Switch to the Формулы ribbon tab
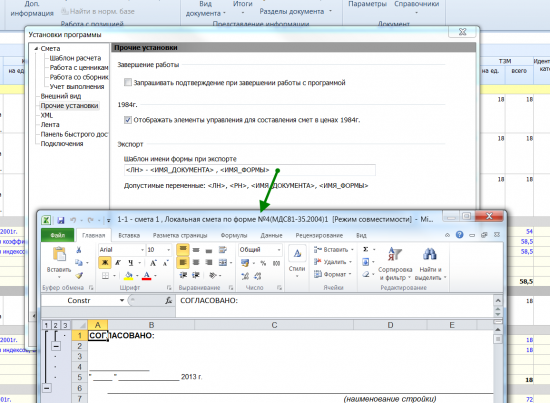This screenshot has height=403, width=550. click(234, 235)
